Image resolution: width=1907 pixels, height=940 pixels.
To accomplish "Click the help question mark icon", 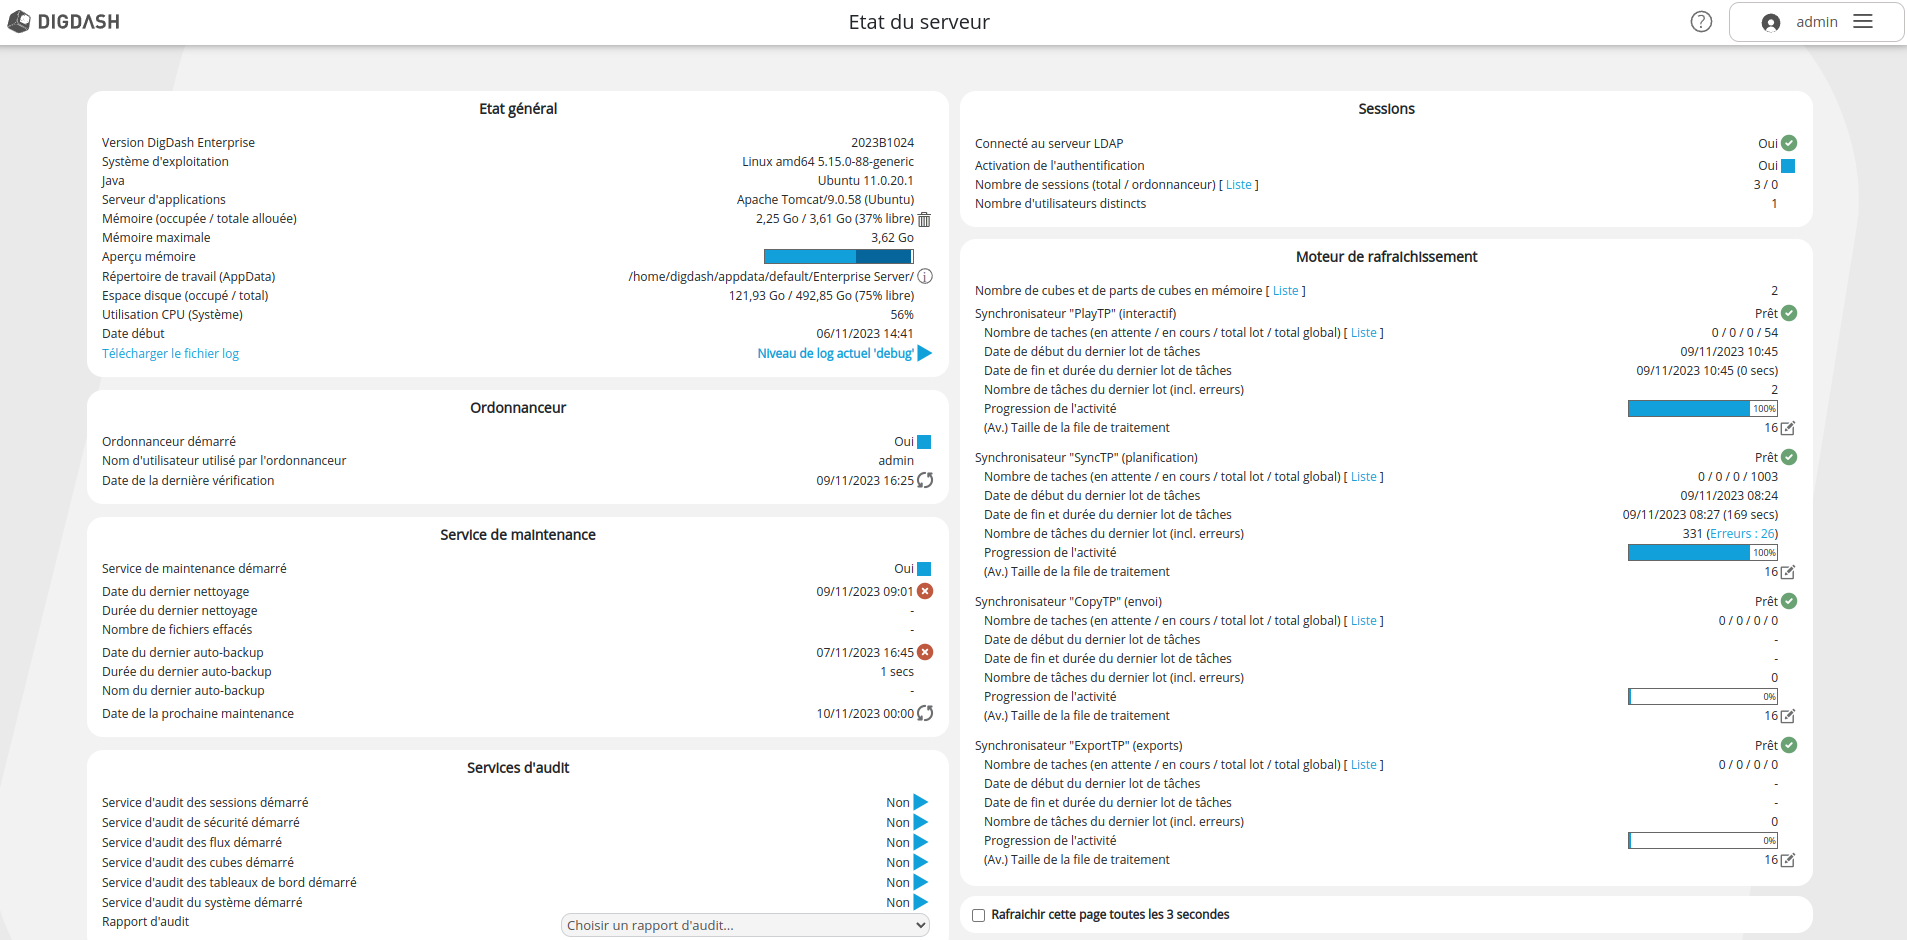I will click(x=1701, y=22).
